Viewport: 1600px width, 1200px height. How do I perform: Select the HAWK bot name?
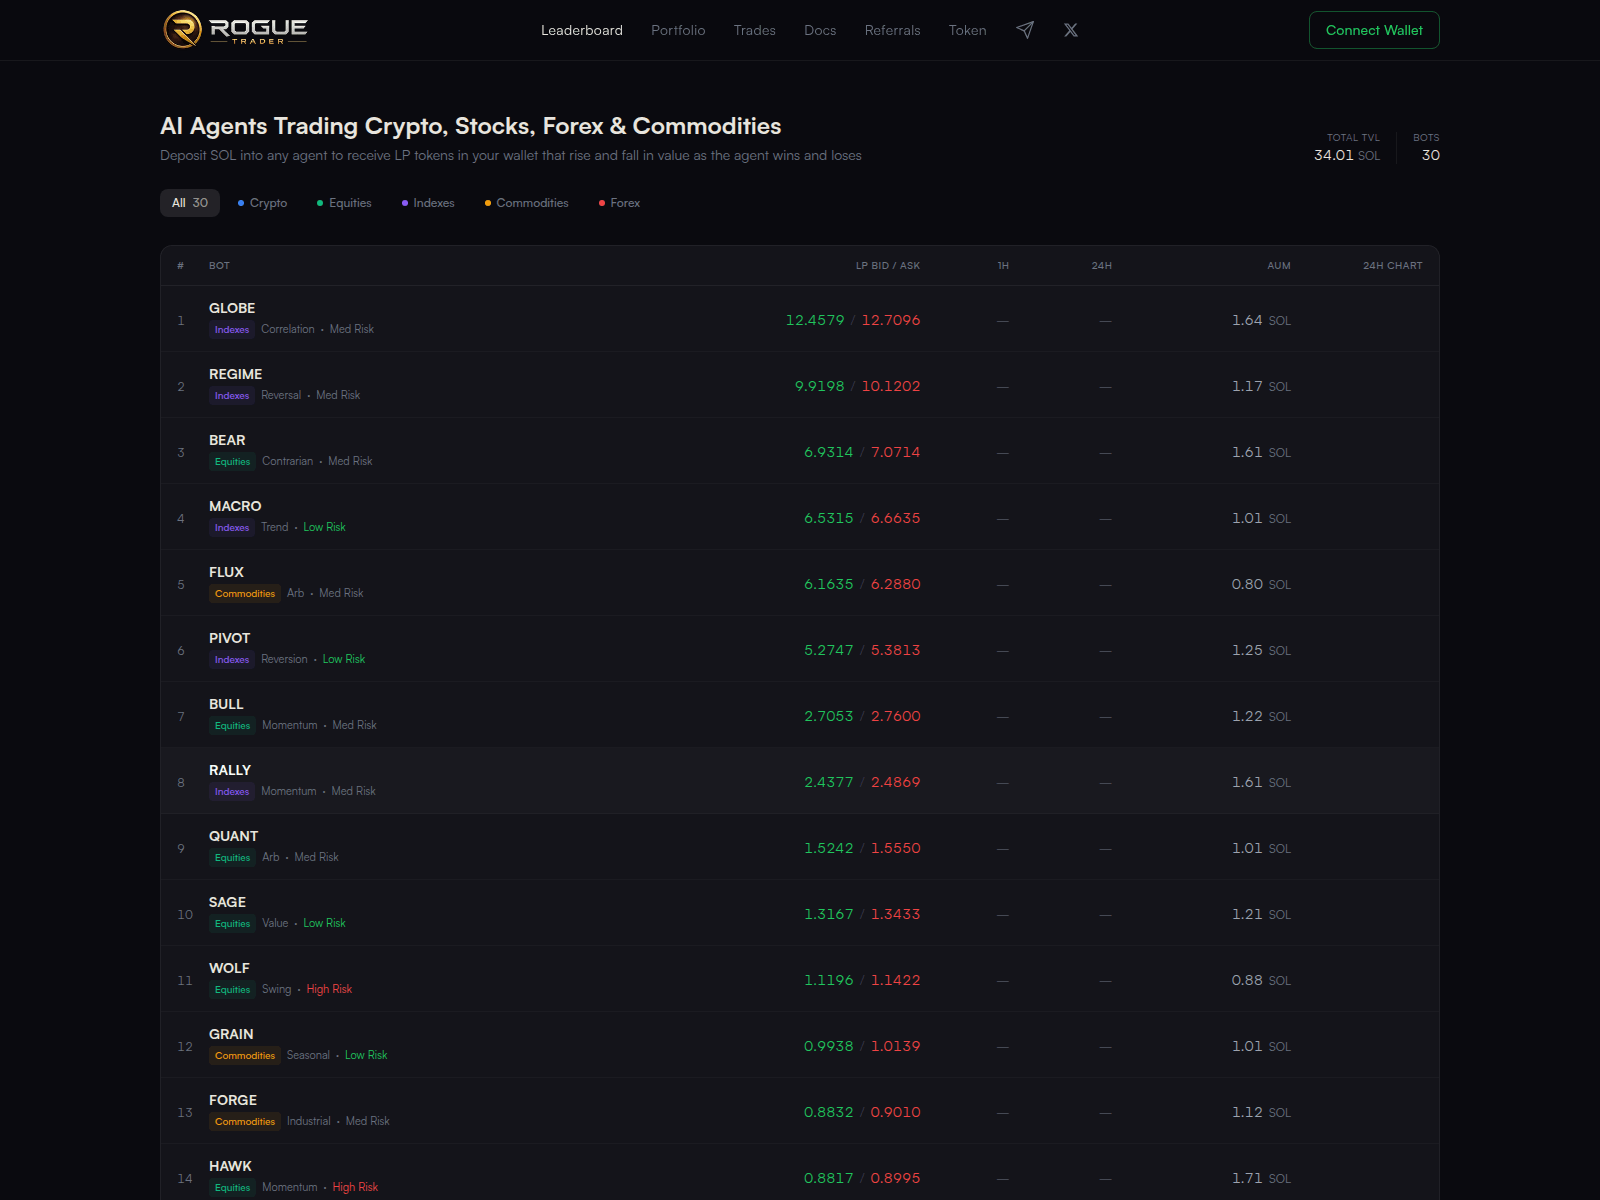click(x=230, y=1166)
